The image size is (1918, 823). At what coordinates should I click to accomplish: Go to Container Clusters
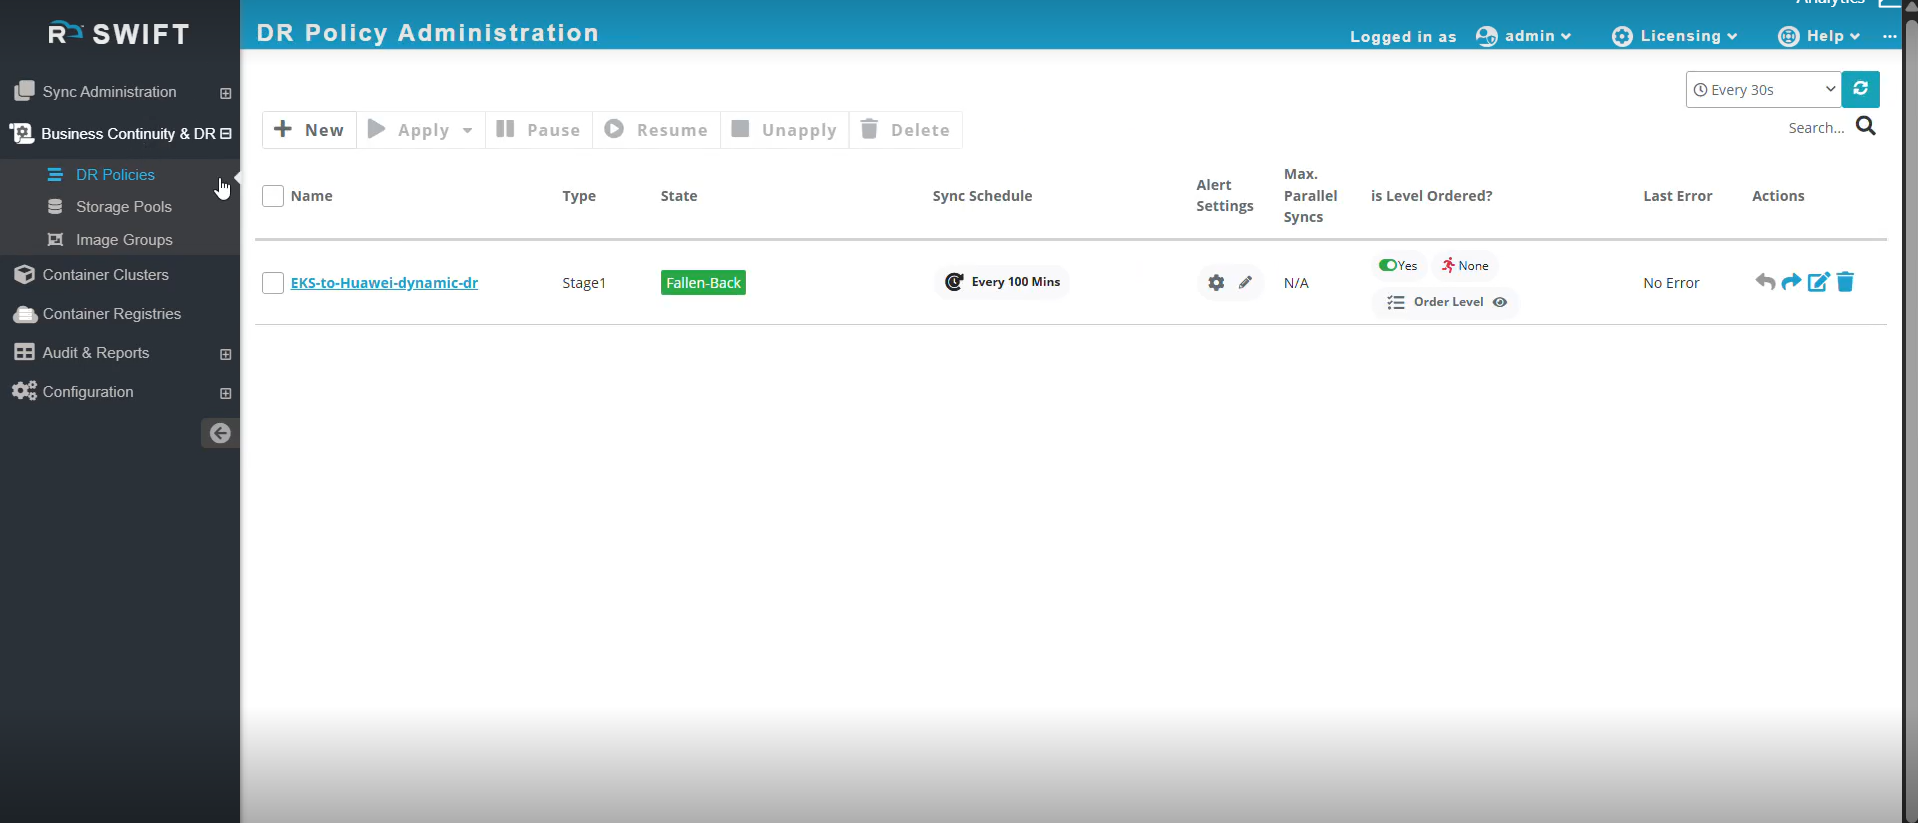click(x=105, y=275)
